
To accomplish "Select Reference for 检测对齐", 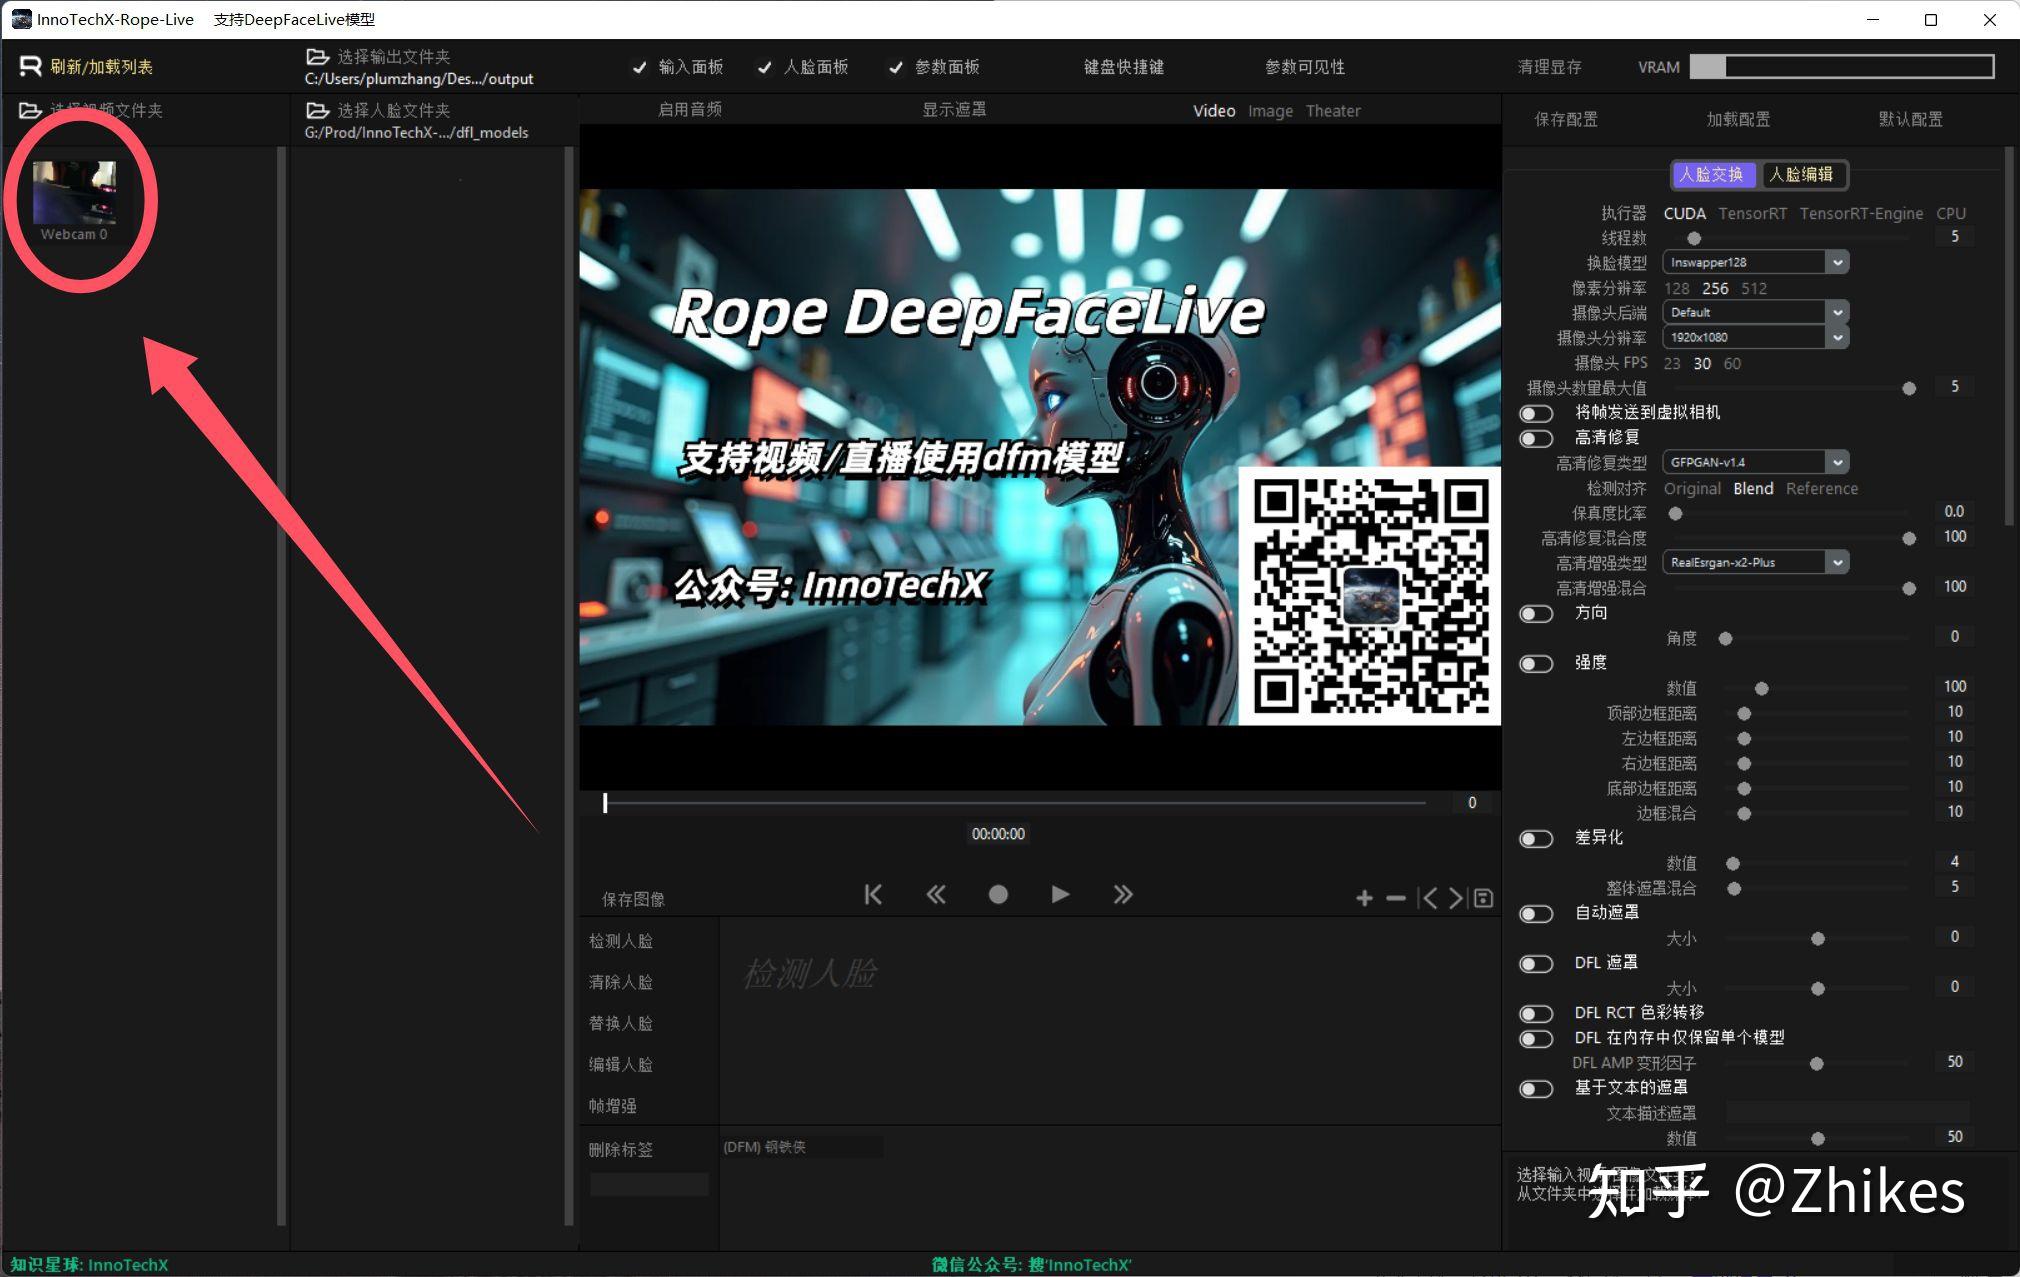I will tap(1821, 488).
